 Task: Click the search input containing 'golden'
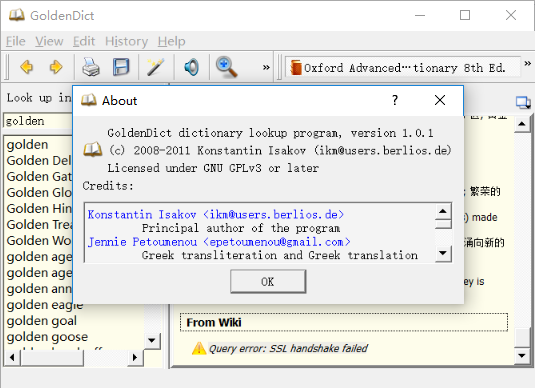pyautogui.click(x=38, y=121)
